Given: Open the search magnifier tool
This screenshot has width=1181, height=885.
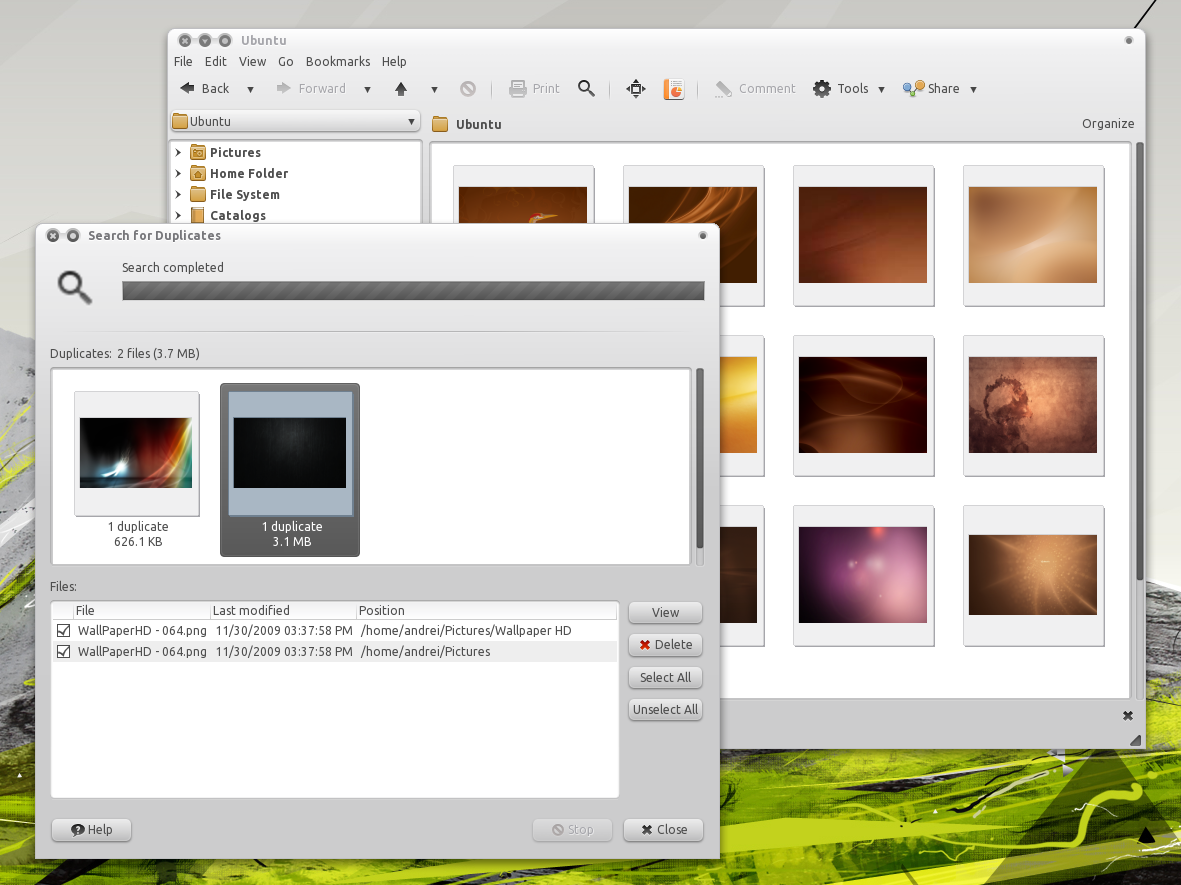Looking at the screenshot, I should pyautogui.click(x=587, y=88).
